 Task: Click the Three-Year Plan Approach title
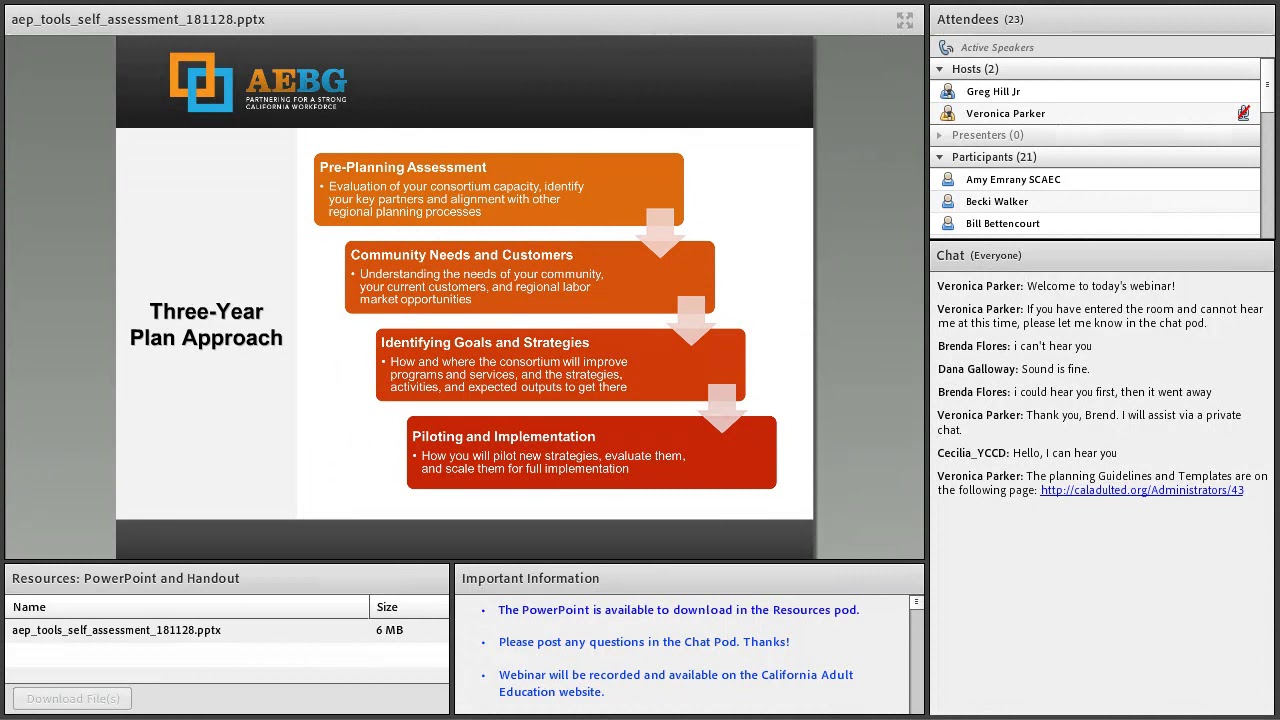tap(206, 325)
